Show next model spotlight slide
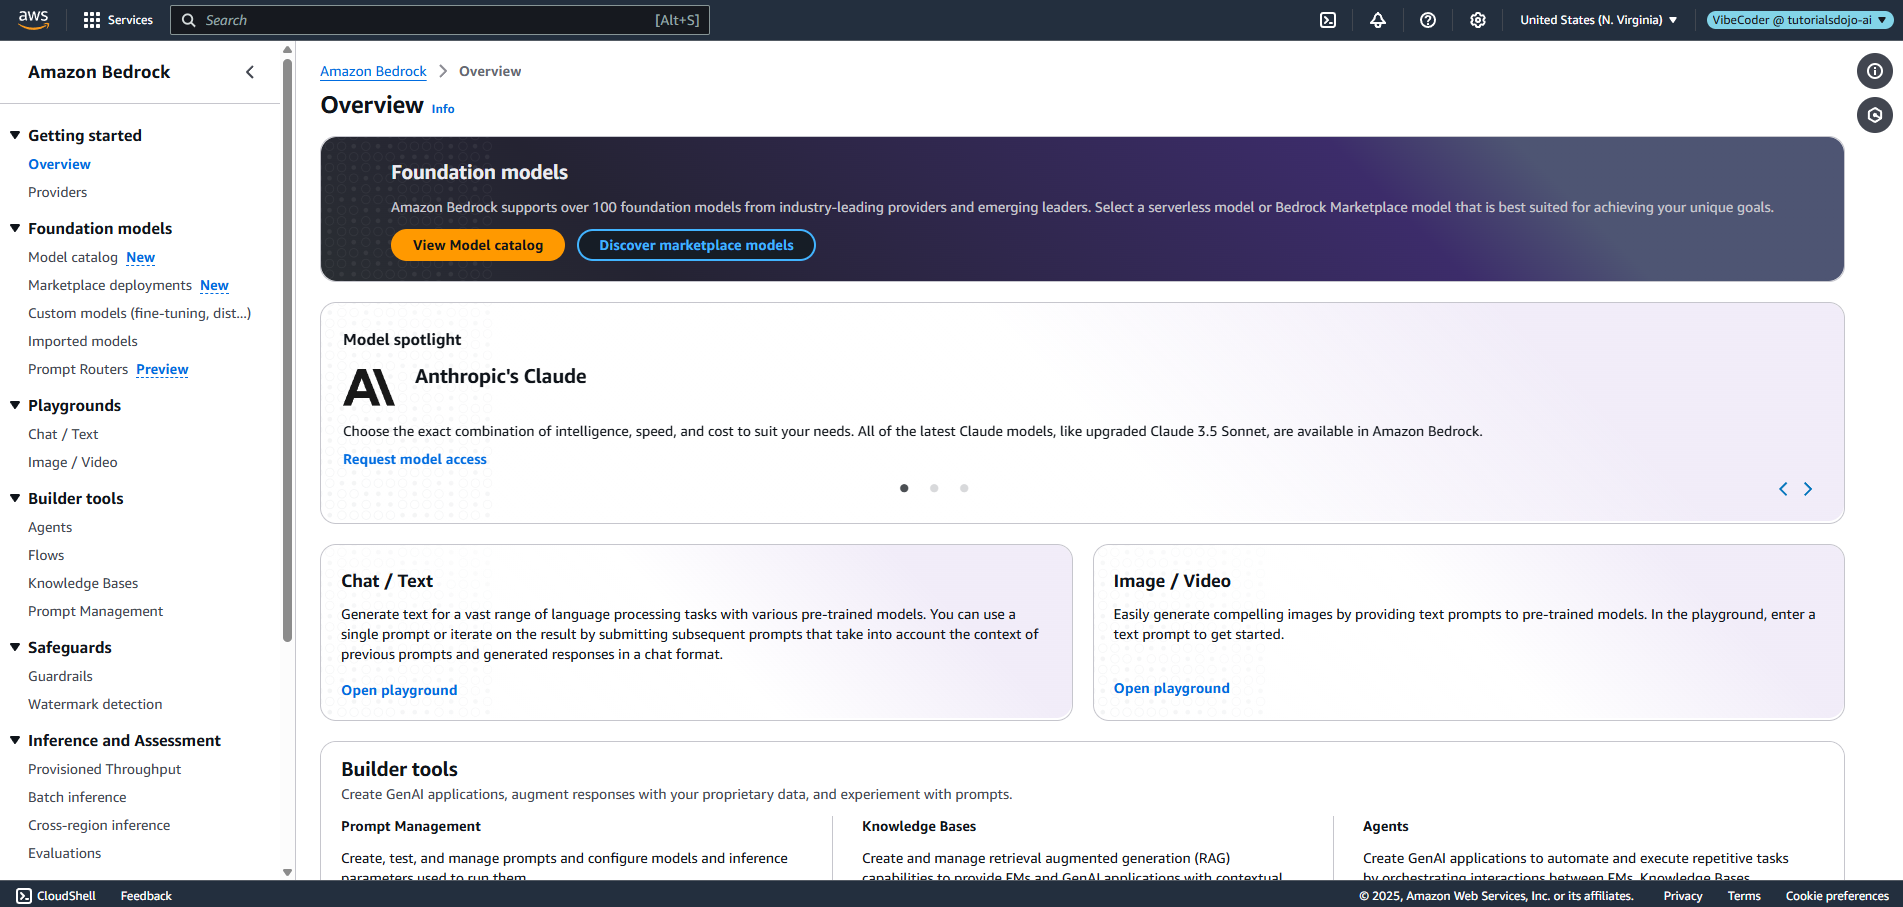This screenshot has width=1903, height=907. 1808,489
